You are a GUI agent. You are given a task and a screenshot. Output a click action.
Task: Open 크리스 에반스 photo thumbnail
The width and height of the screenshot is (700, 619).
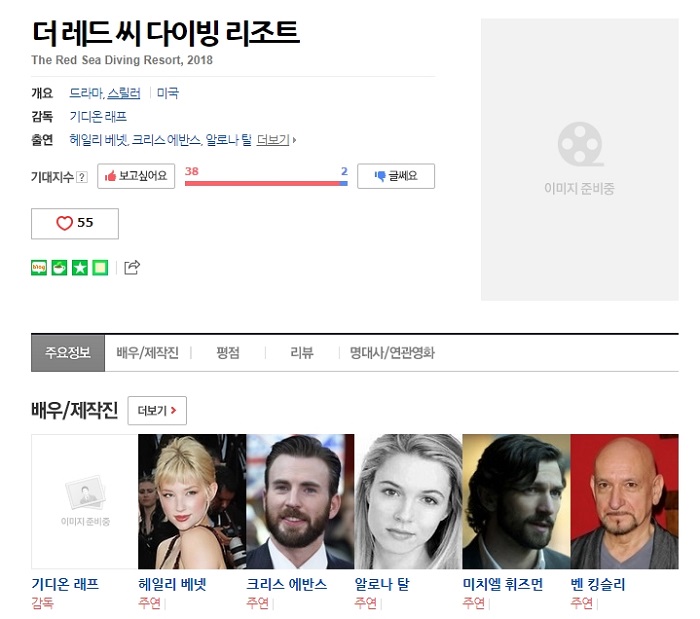300,501
